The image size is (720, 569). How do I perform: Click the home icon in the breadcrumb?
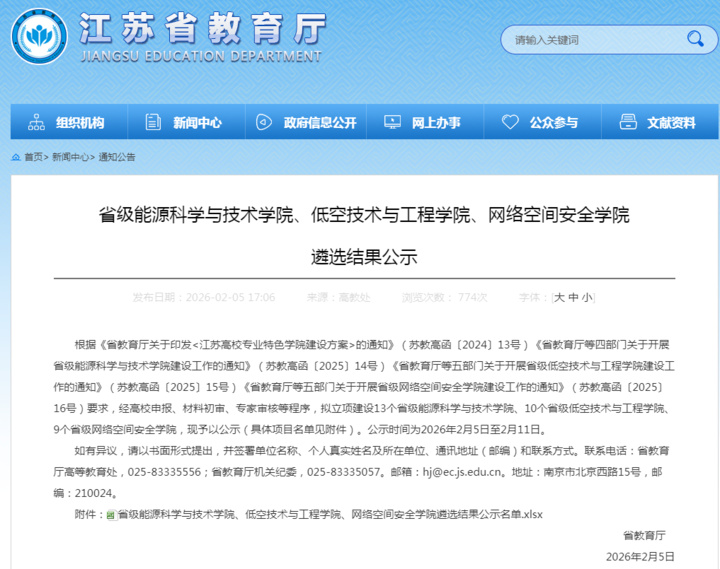(x=15, y=157)
